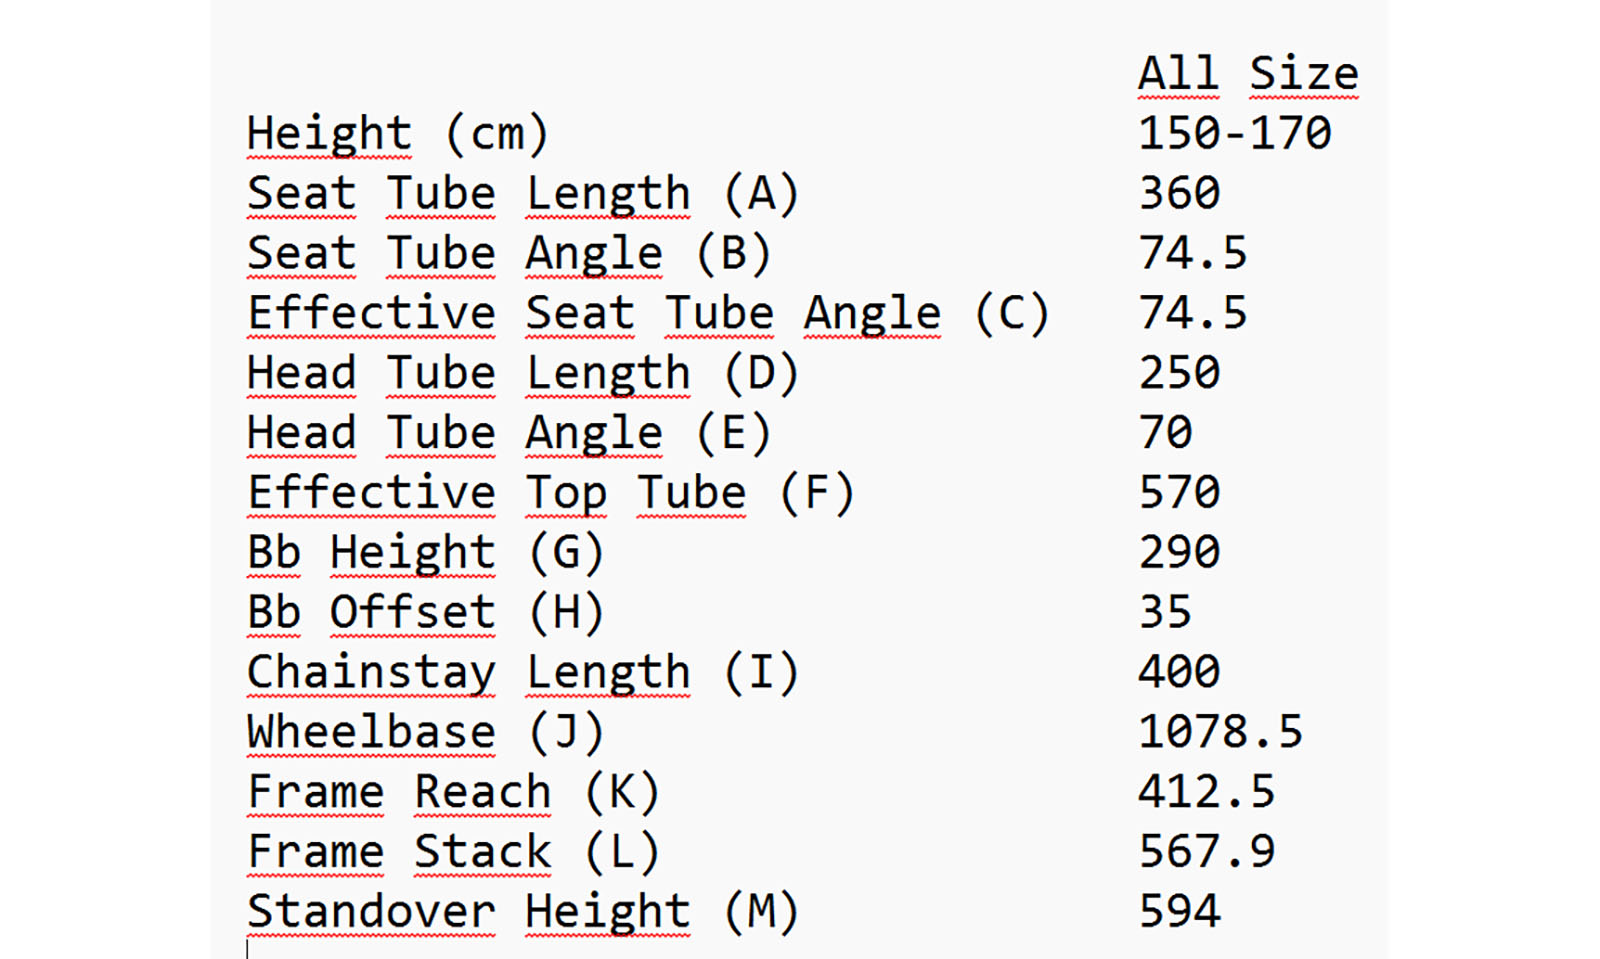Image resolution: width=1600 pixels, height=959 pixels.
Task: Click the "Chainstay Length (I)" label
Action: (522, 672)
